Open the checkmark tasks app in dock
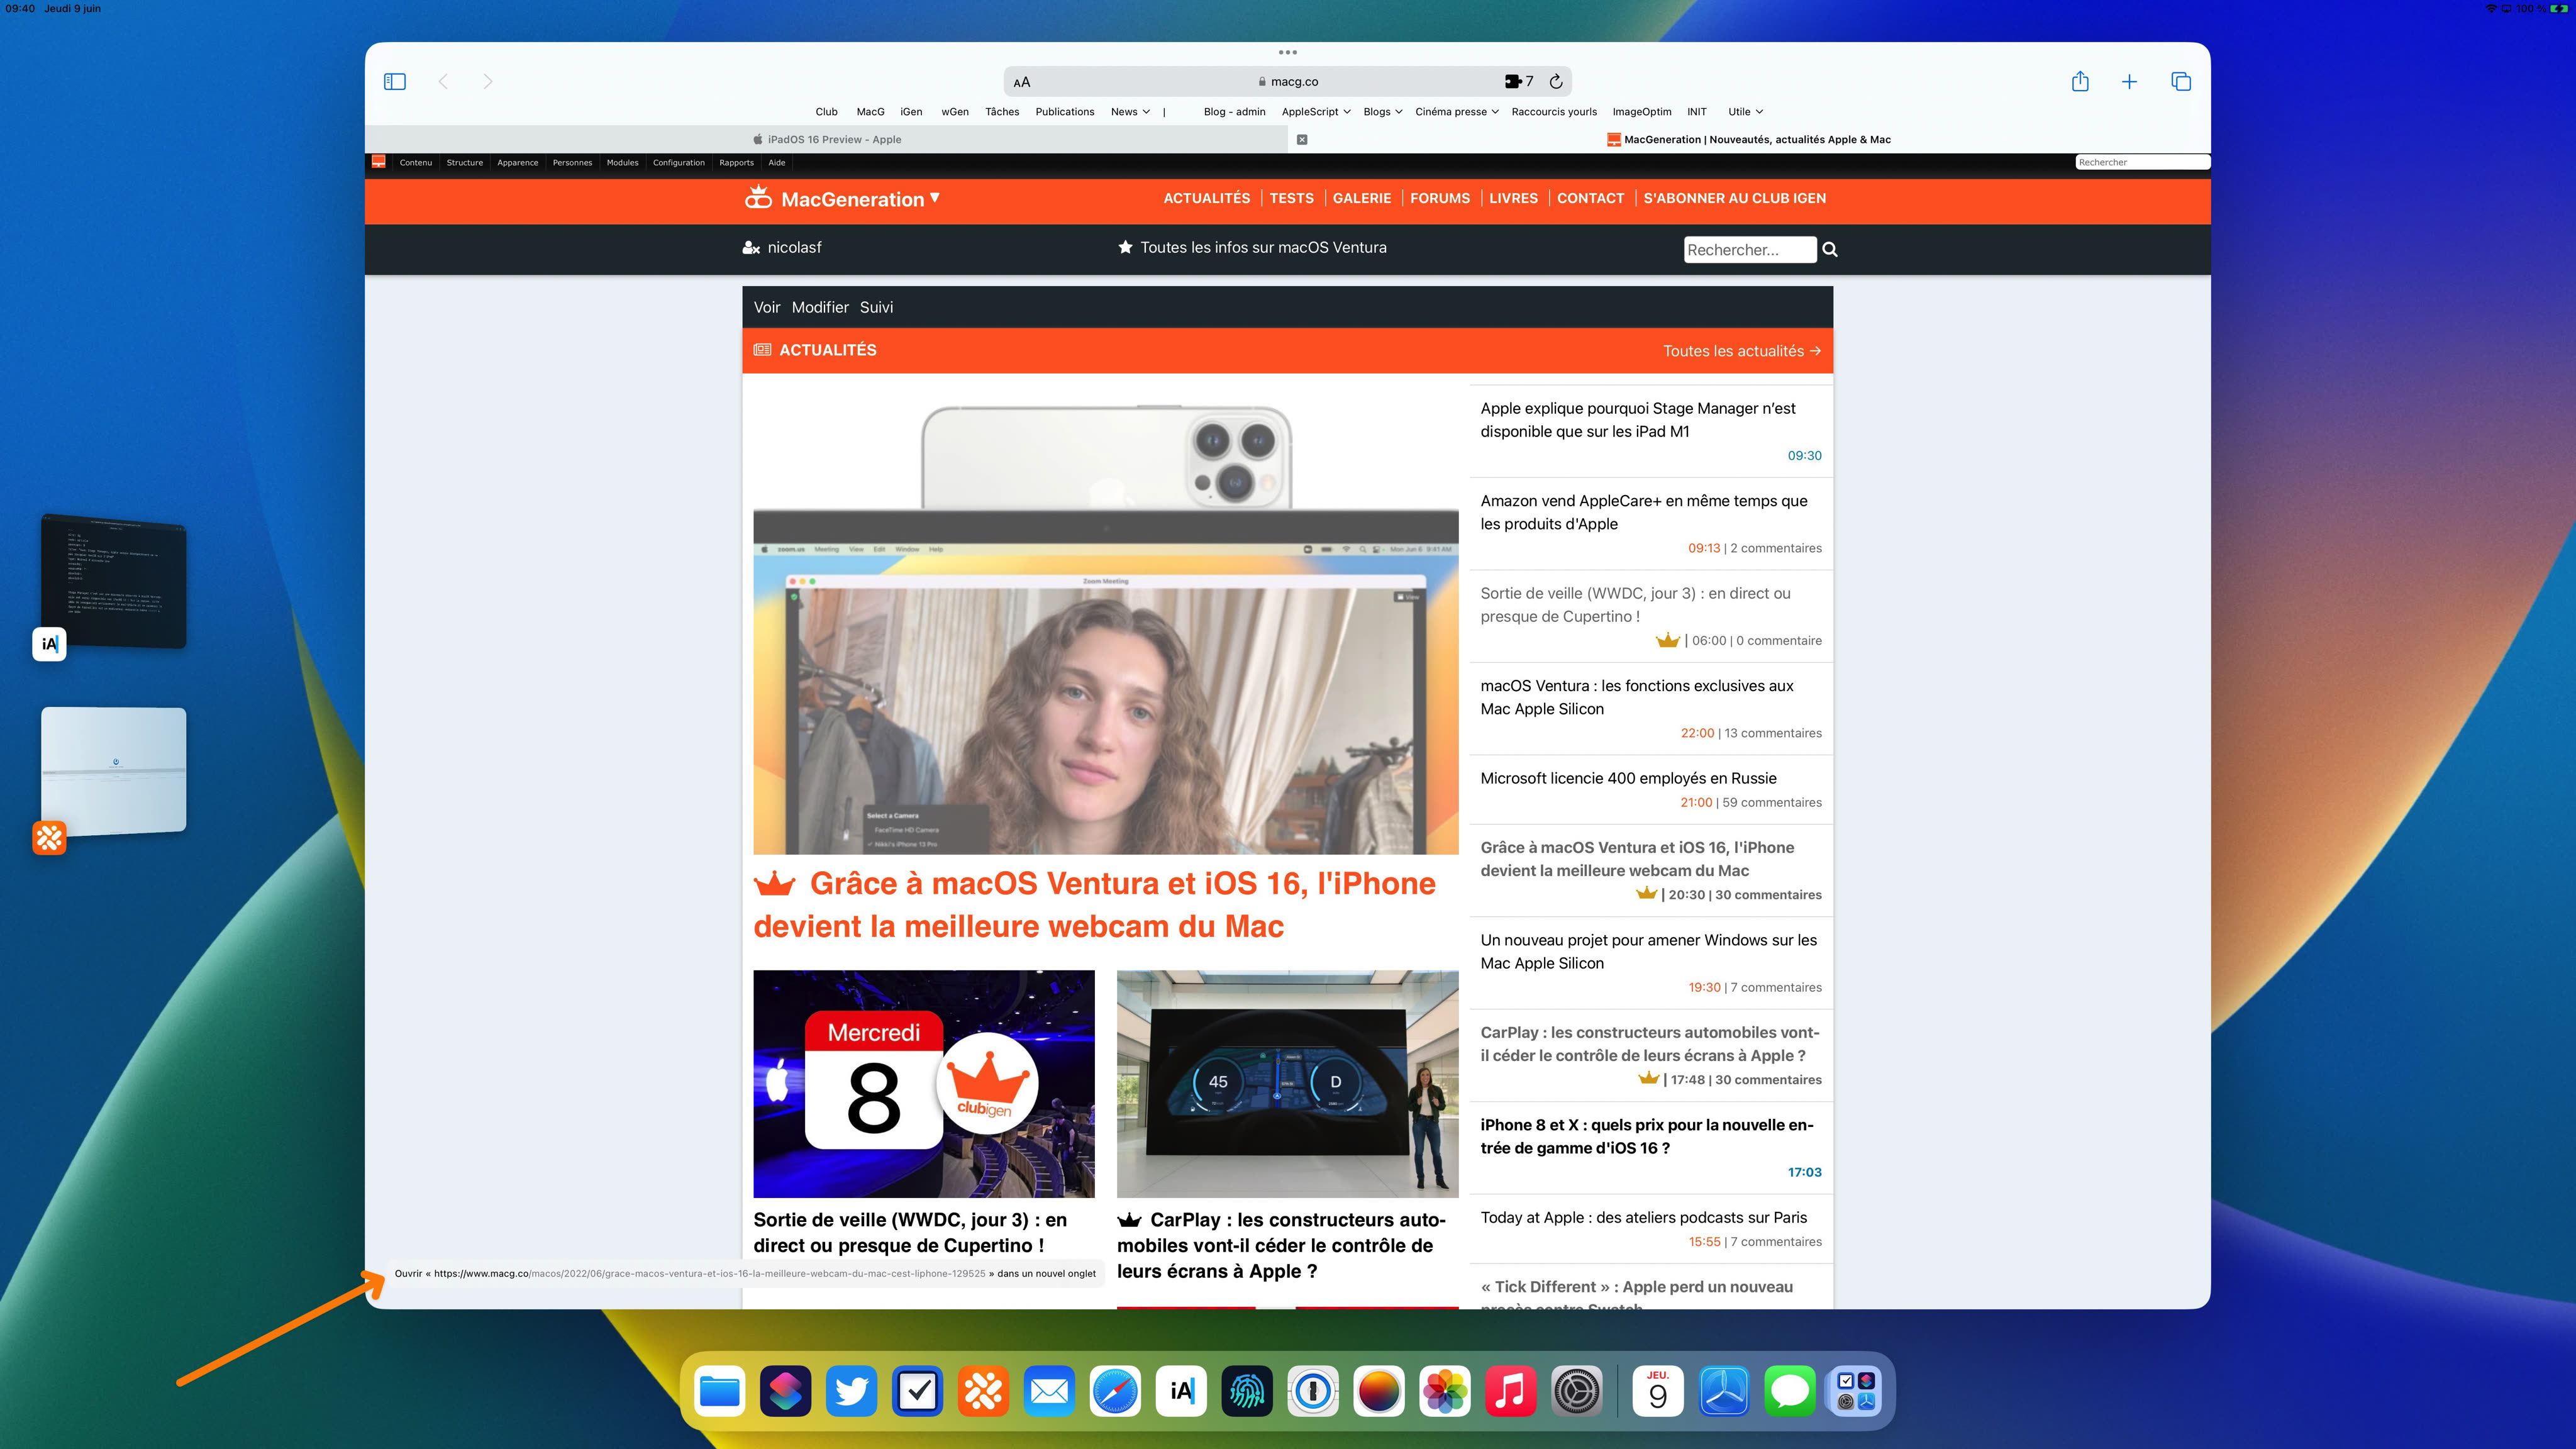Image resolution: width=2576 pixels, height=1449 pixels. tap(917, 1391)
